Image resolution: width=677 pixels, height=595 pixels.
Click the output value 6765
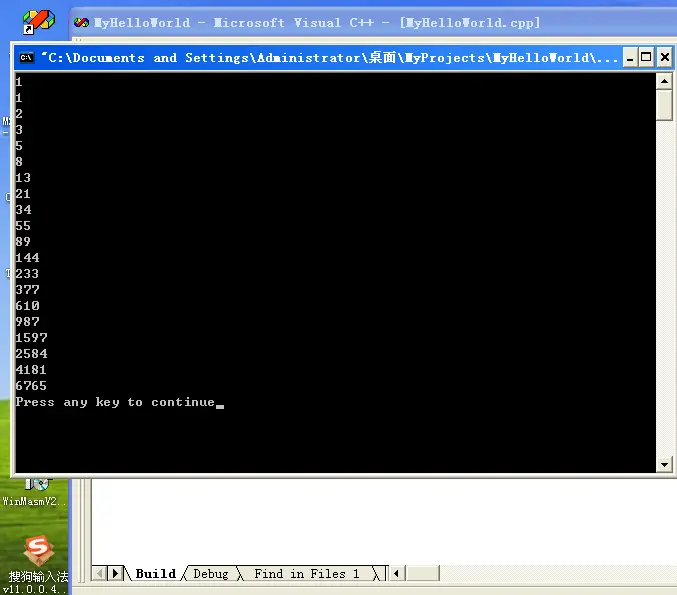31,386
